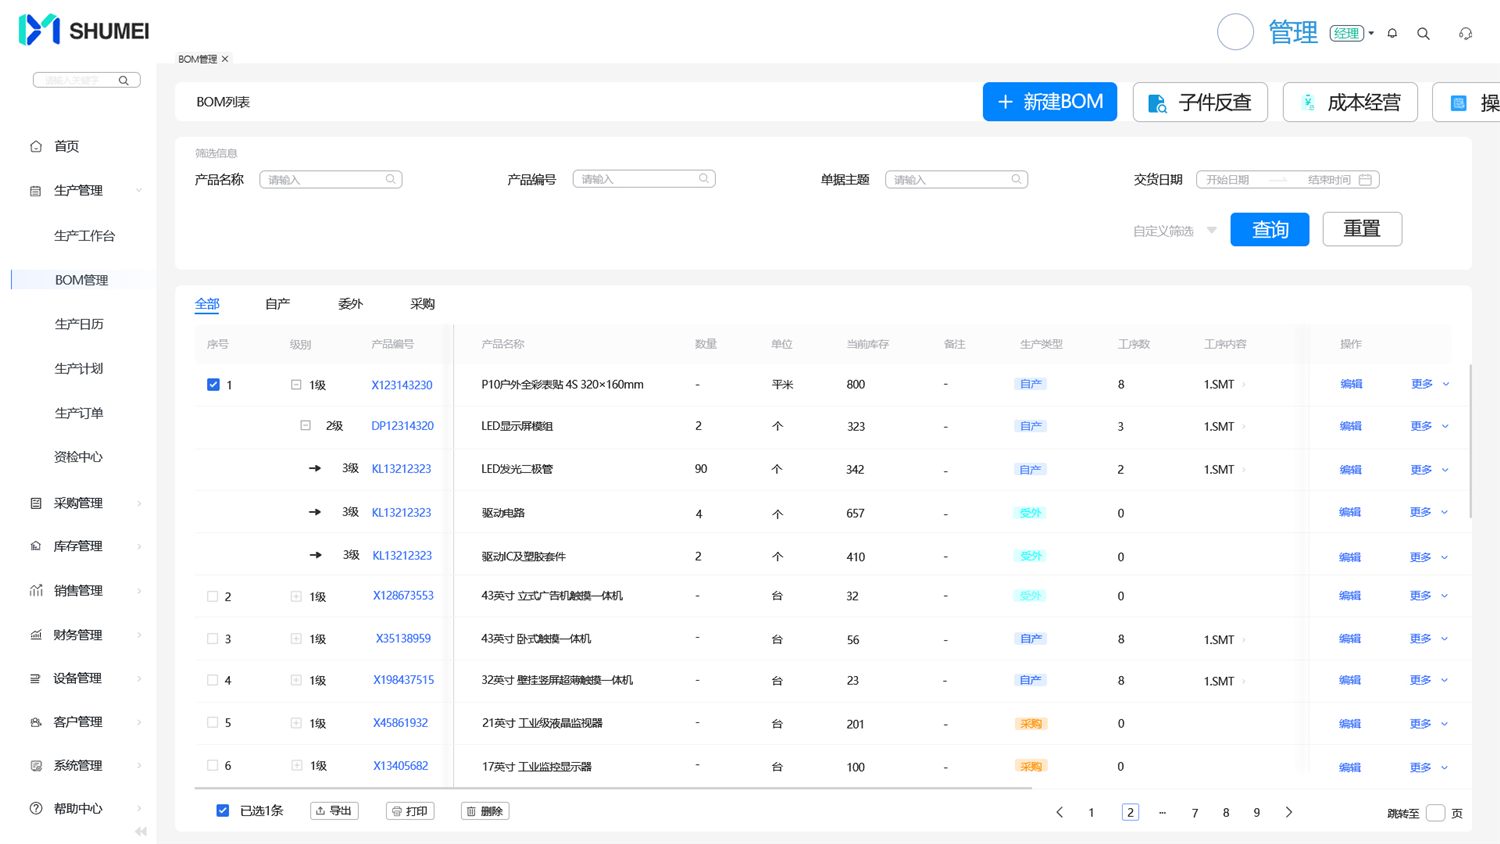Click the user avatar circle
Viewport: 1500px width, 844px height.
(1235, 32)
